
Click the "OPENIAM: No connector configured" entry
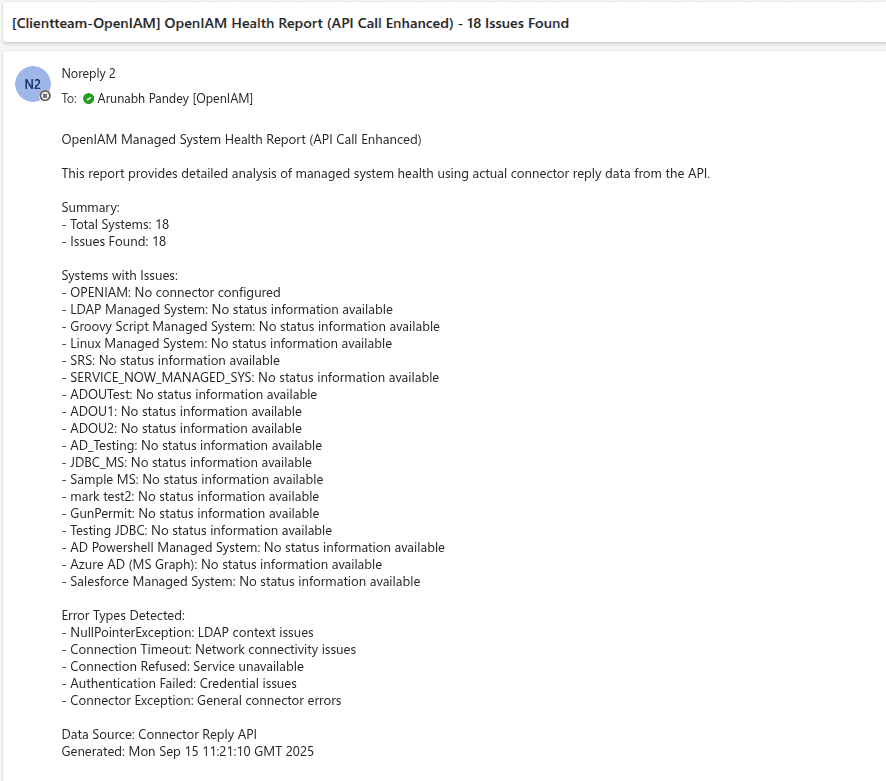[x=171, y=293]
